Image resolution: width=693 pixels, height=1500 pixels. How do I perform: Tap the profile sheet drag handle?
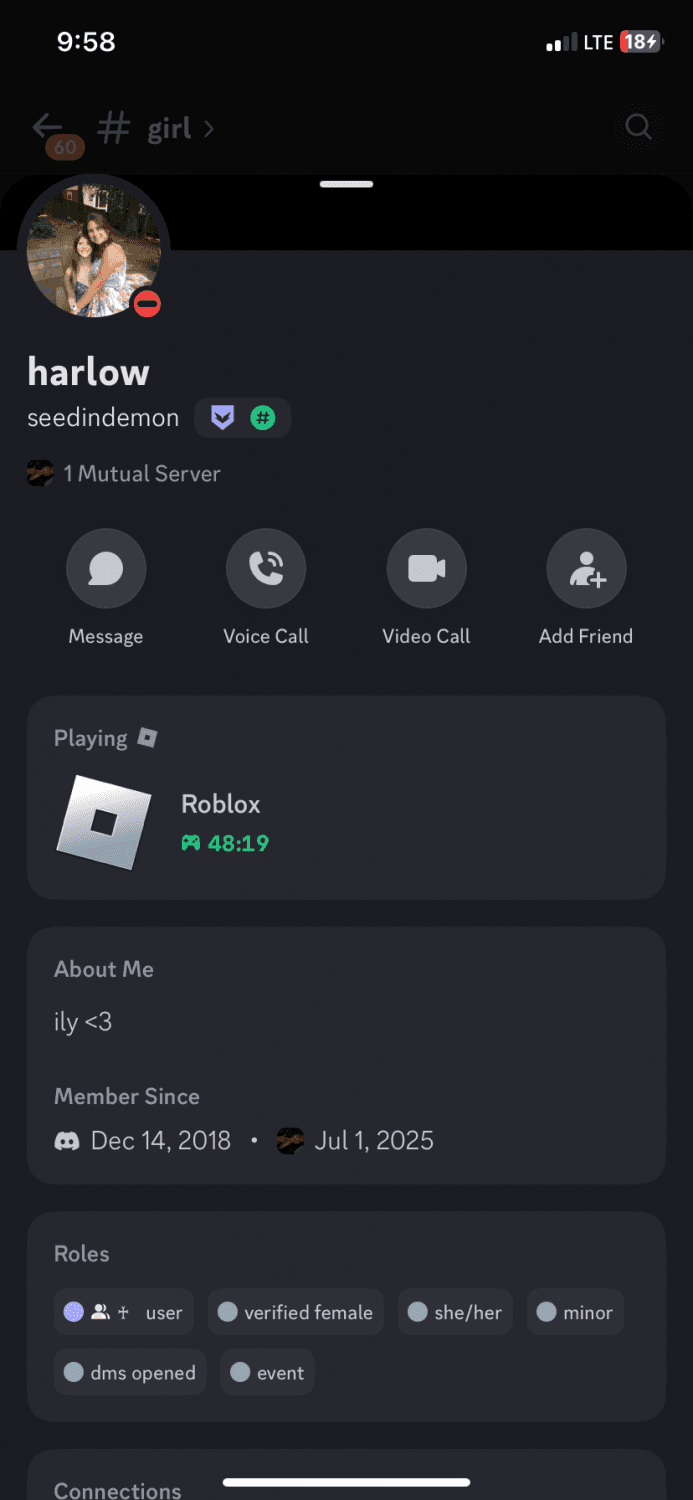346,185
